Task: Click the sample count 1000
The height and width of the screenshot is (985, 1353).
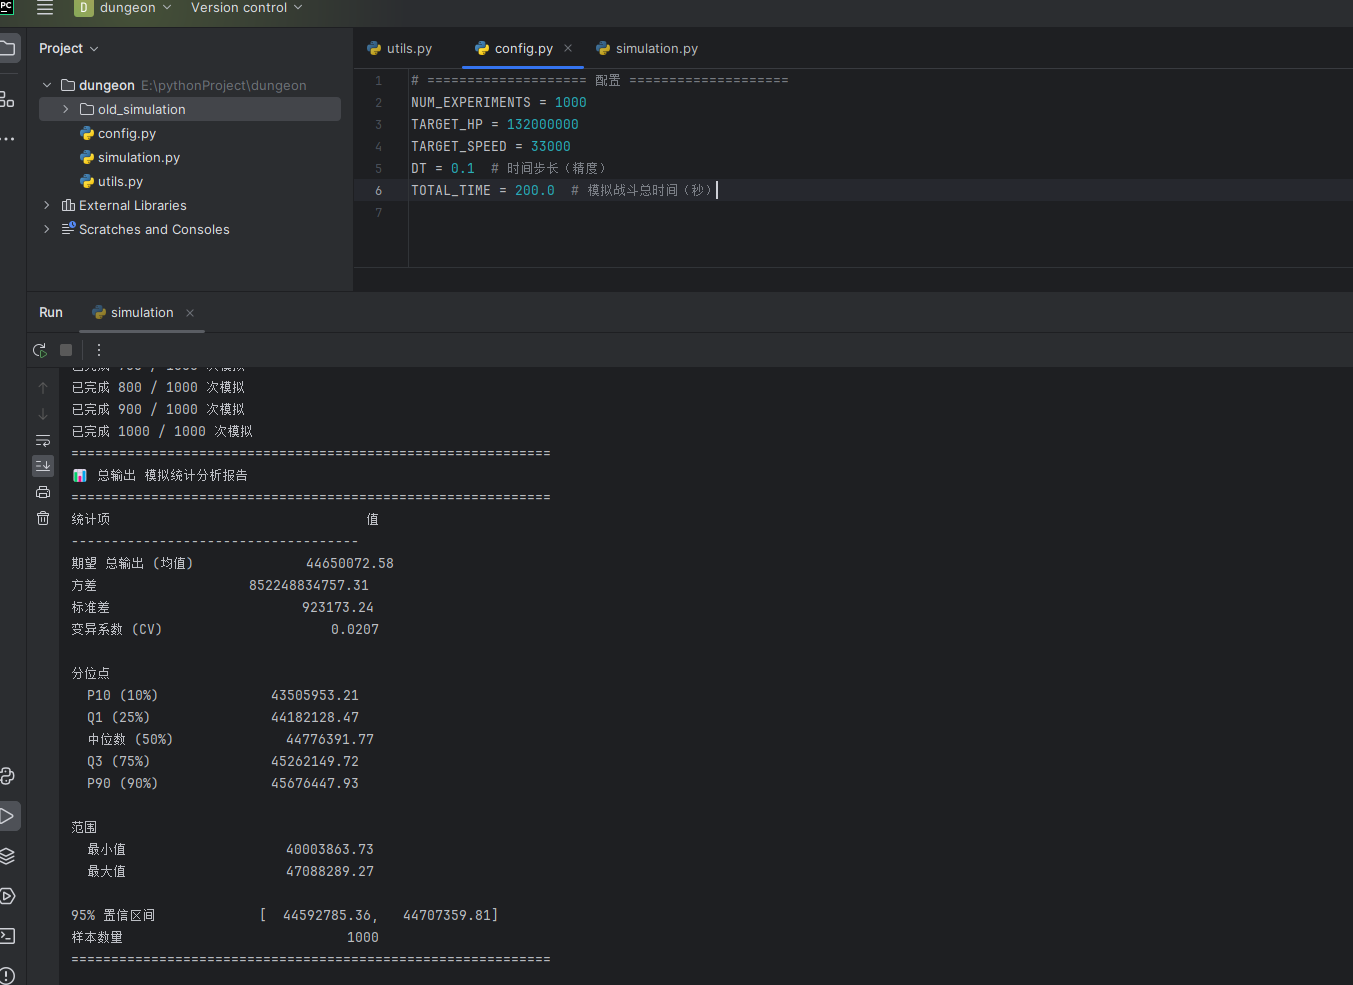Action: (363, 937)
